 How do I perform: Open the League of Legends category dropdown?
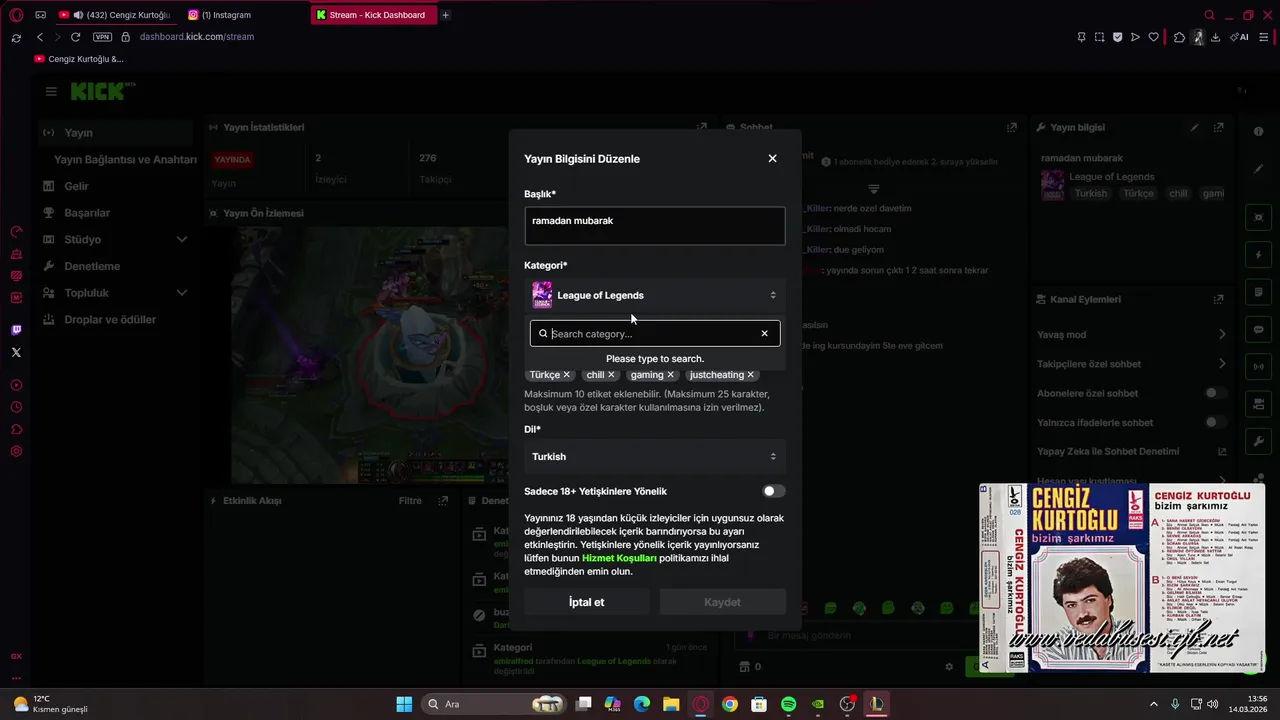655,295
